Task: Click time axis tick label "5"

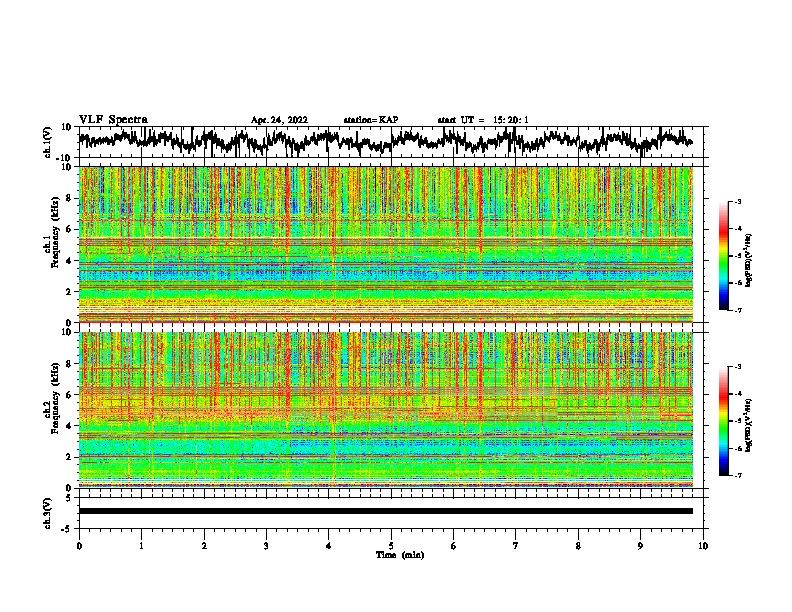Action: pyautogui.click(x=391, y=546)
